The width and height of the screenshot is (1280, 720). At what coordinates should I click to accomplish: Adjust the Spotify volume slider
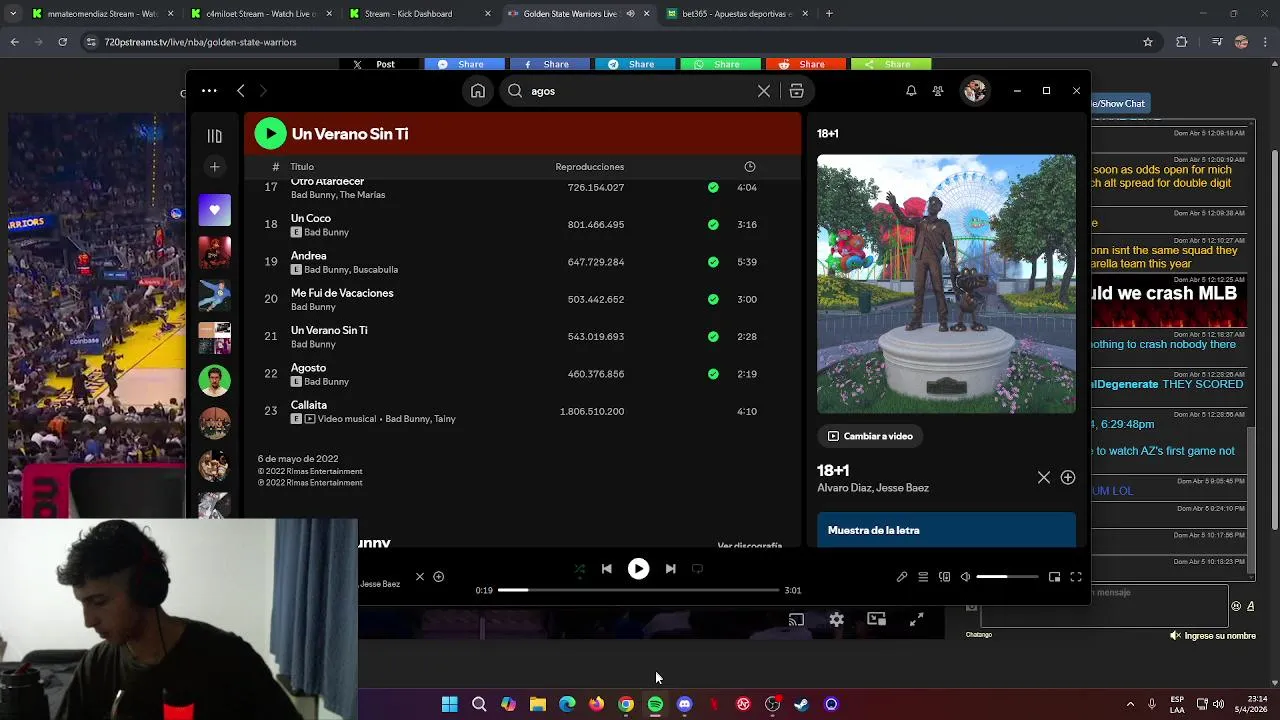tap(1006, 577)
